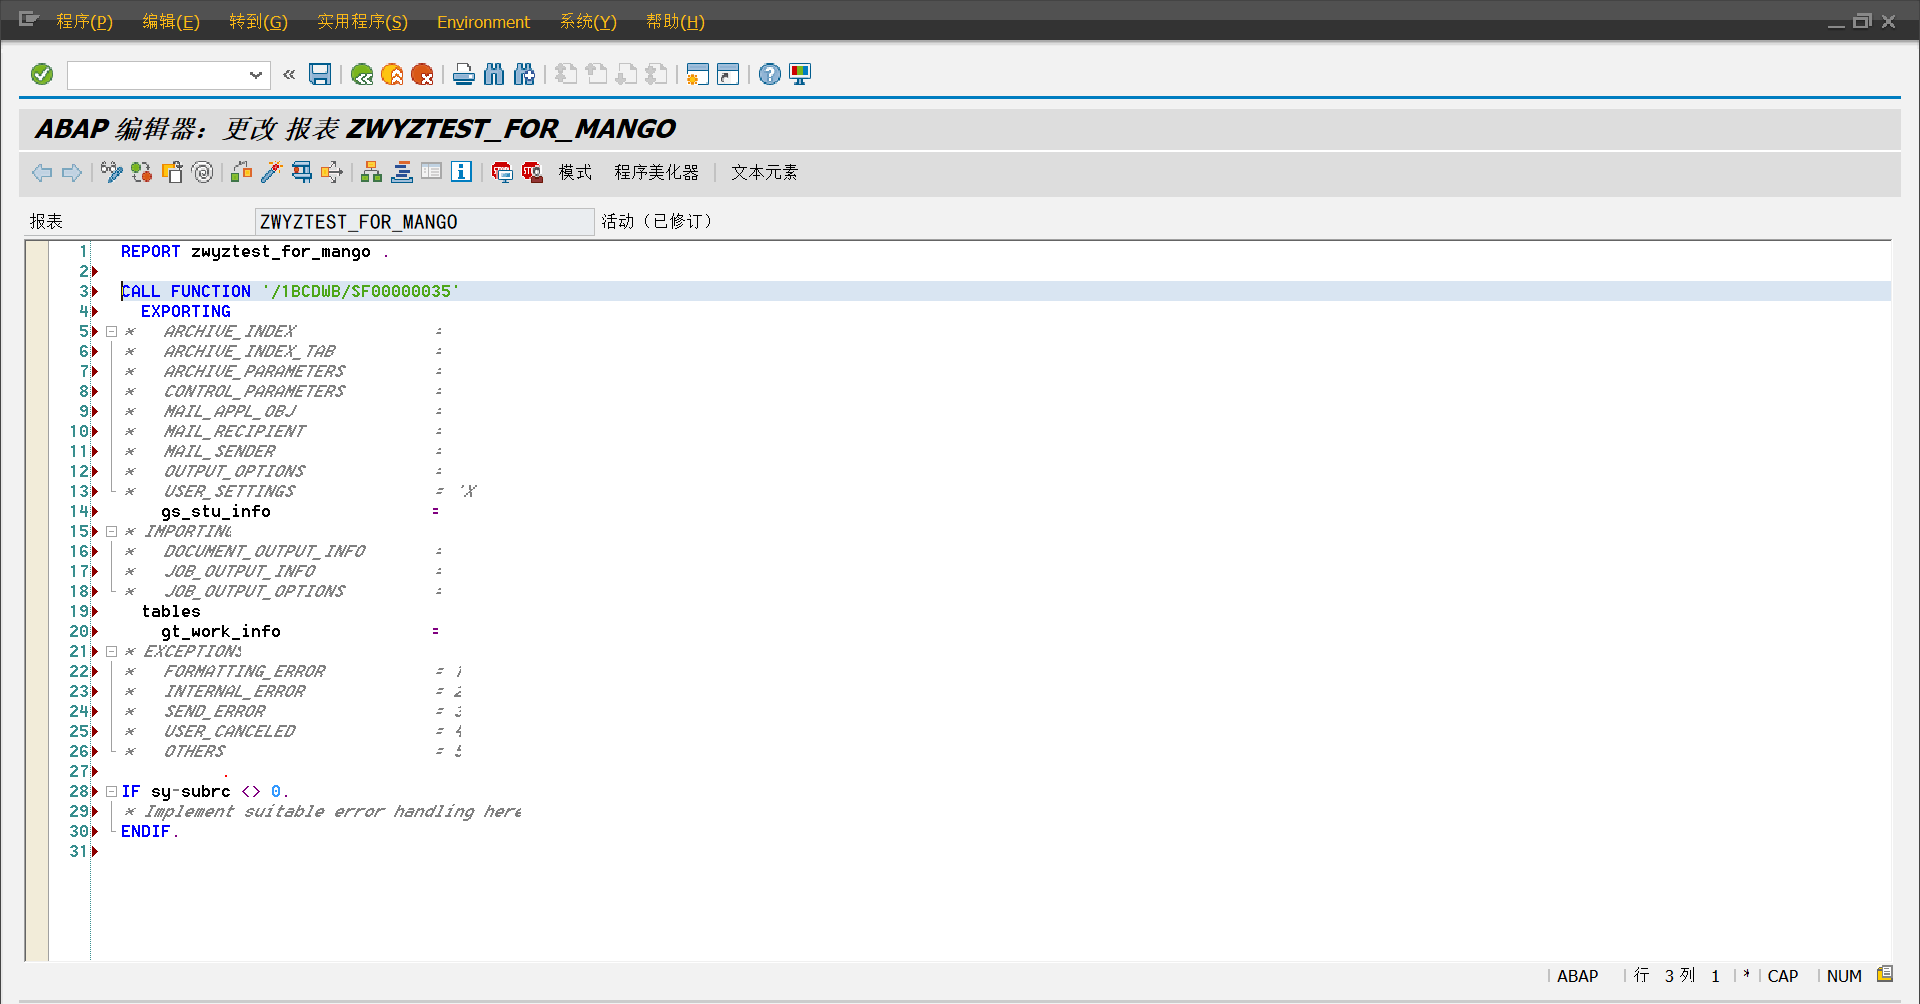Collapse the EXCEPTIONS block at line 21
The height and width of the screenshot is (1004, 1920).
click(x=112, y=651)
